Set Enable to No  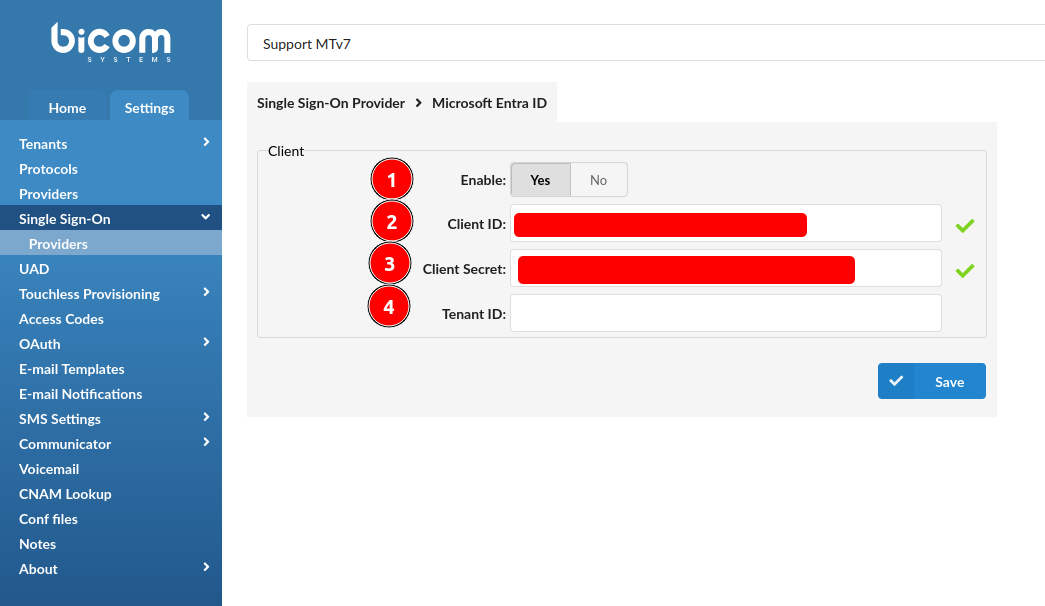(598, 180)
